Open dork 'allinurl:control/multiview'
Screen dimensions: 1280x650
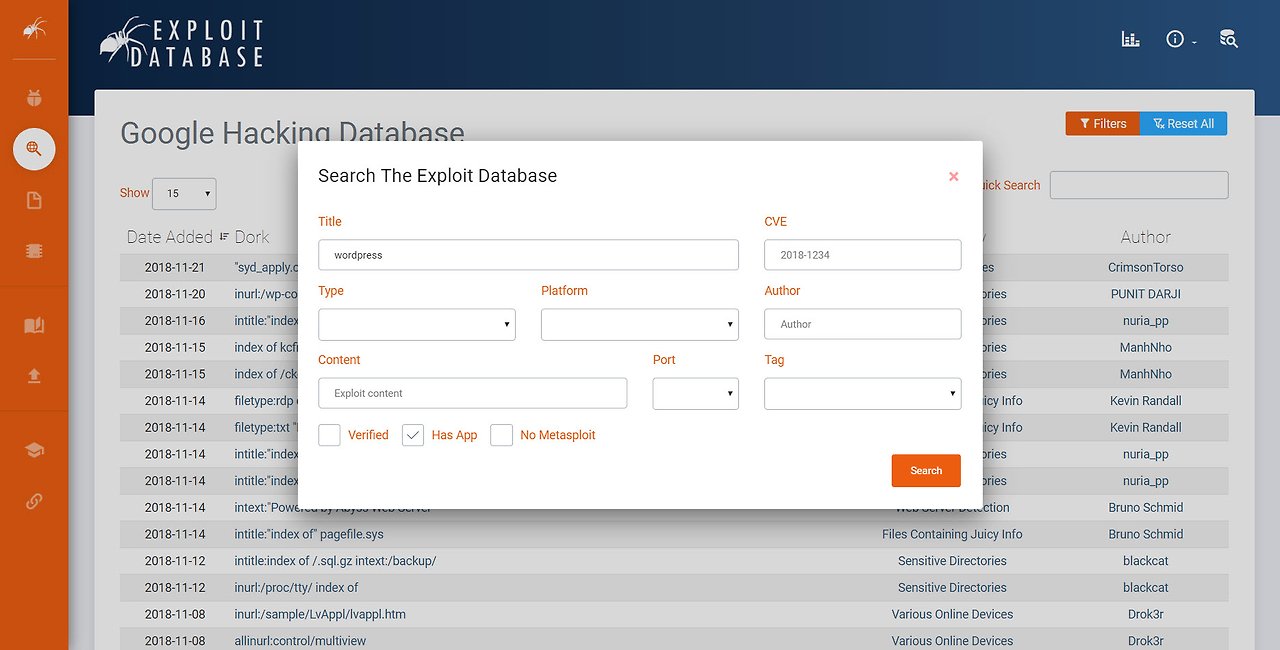coord(300,641)
